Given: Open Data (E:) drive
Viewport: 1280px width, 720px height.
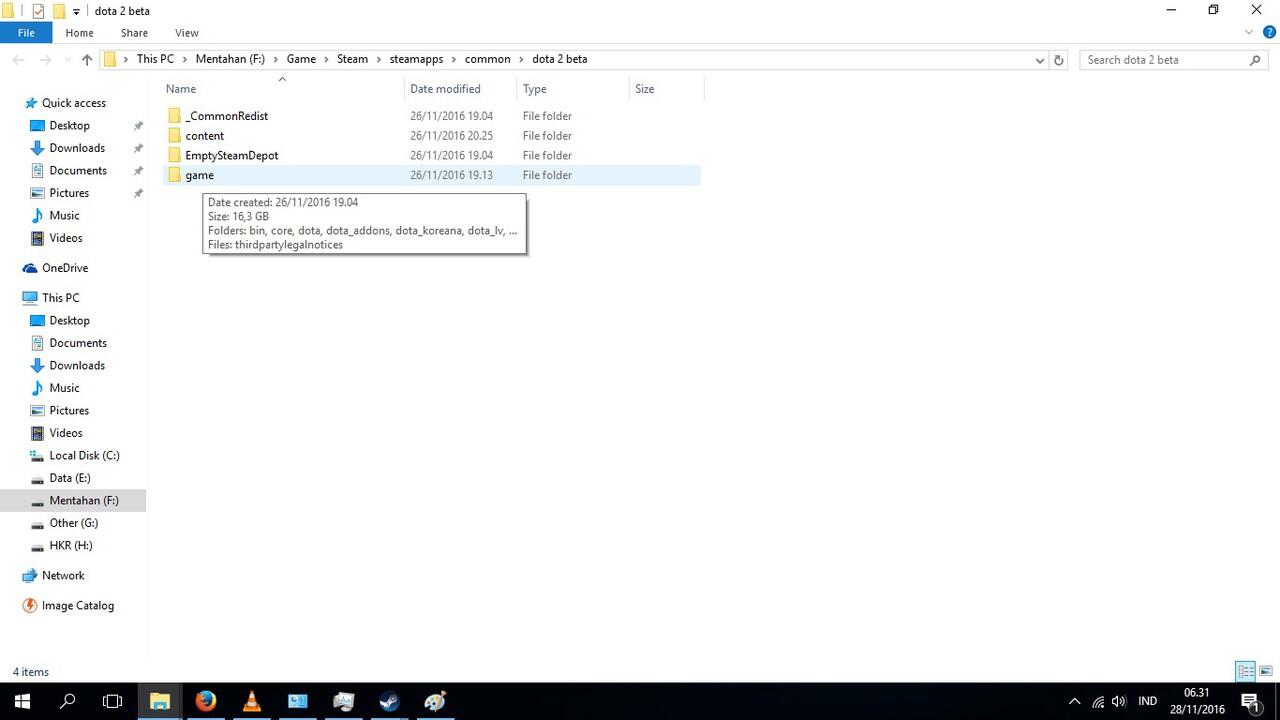Looking at the screenshot, I should pyautogui.click(x=70, y=478).
